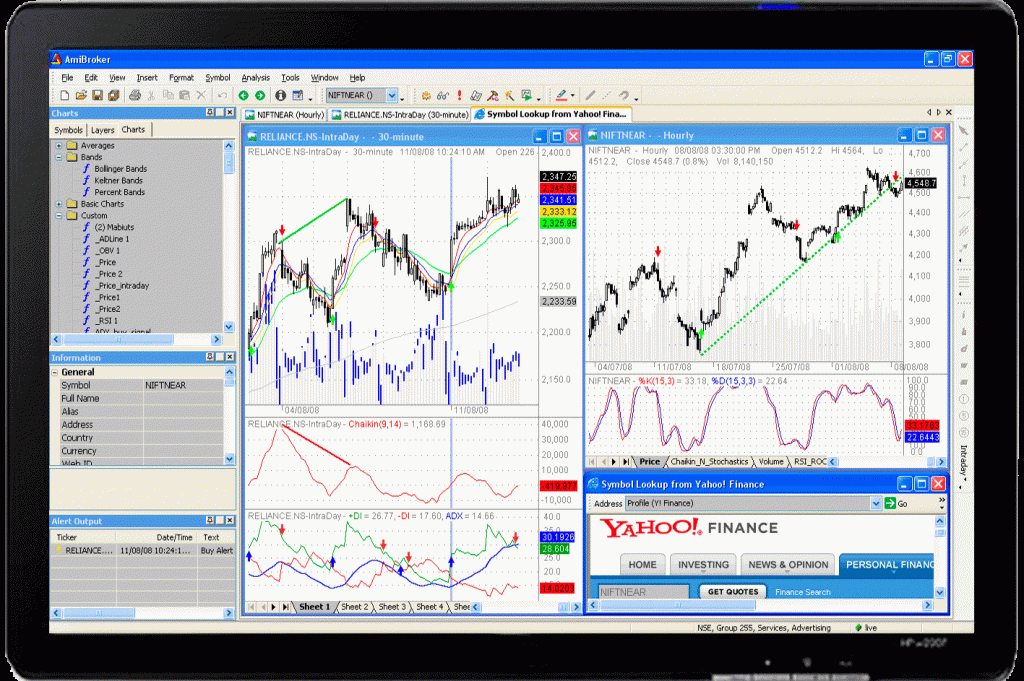Click the red exclamation mark icon
This screenshot has height=681, width=1024.
(459, 96)
